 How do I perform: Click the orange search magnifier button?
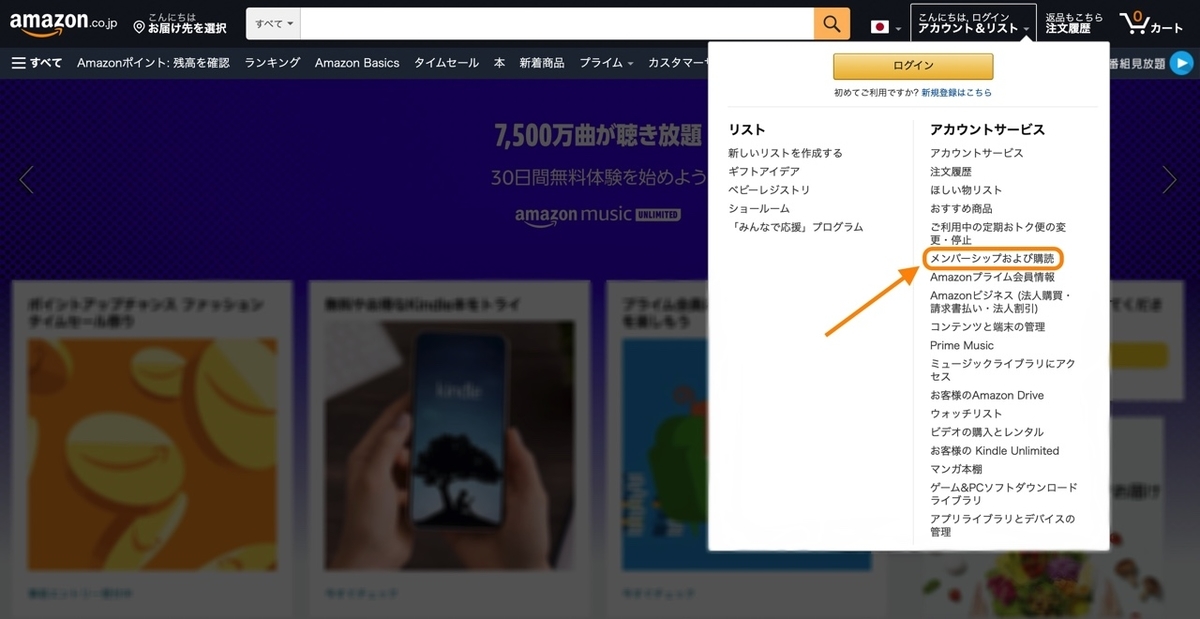pos(832,24)
